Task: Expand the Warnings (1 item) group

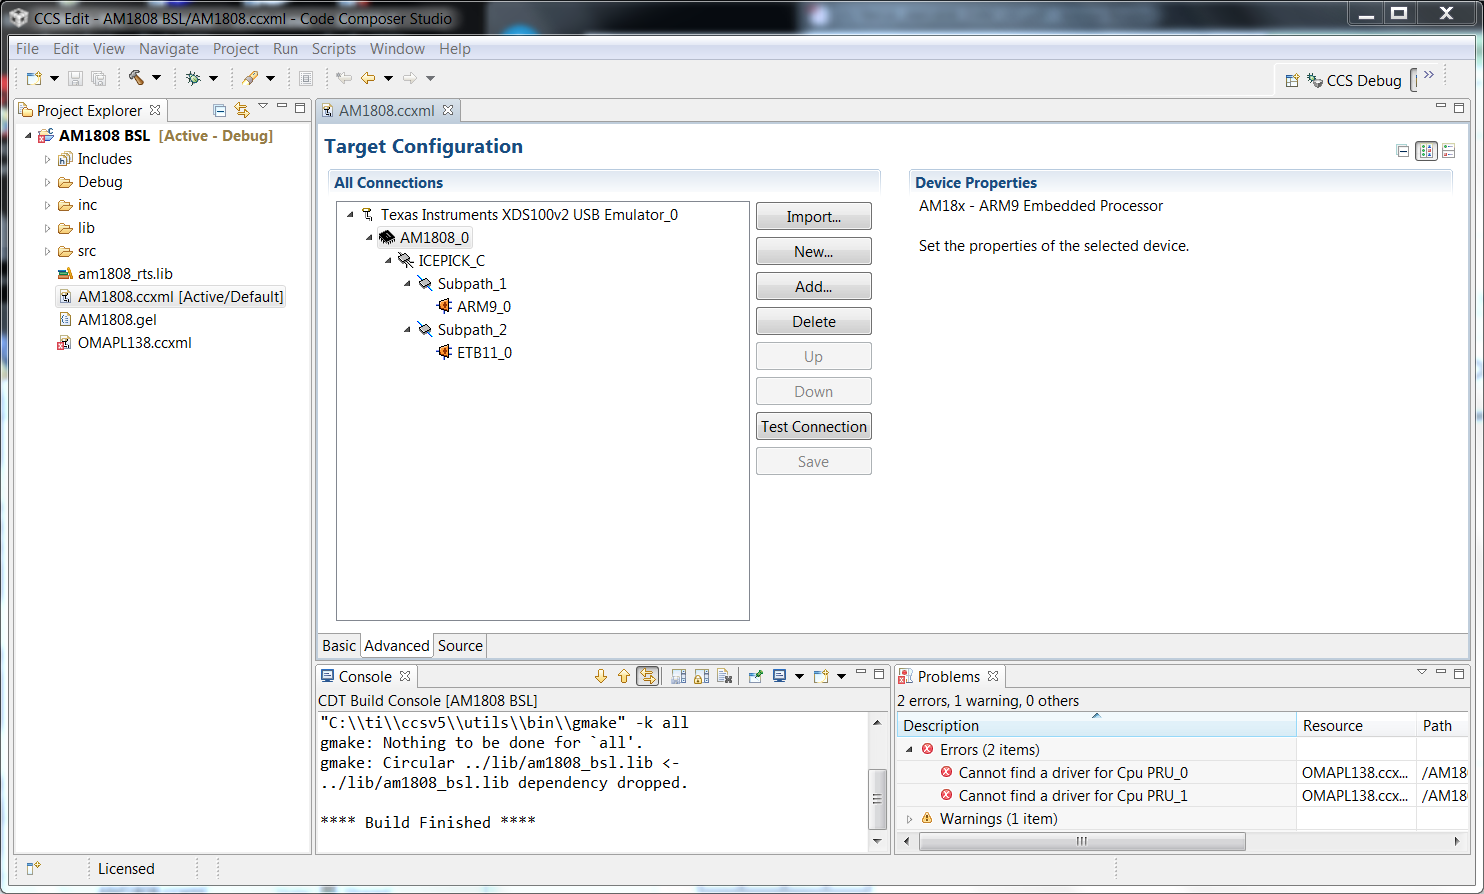Action: pos(909,819)
